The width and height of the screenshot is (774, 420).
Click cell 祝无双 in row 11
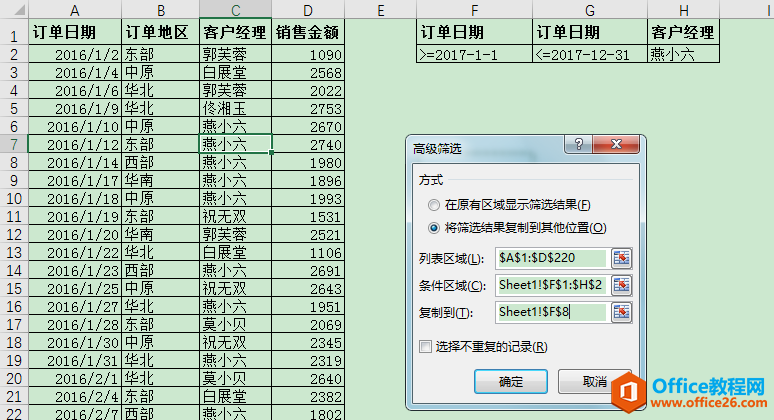point(235,217)
